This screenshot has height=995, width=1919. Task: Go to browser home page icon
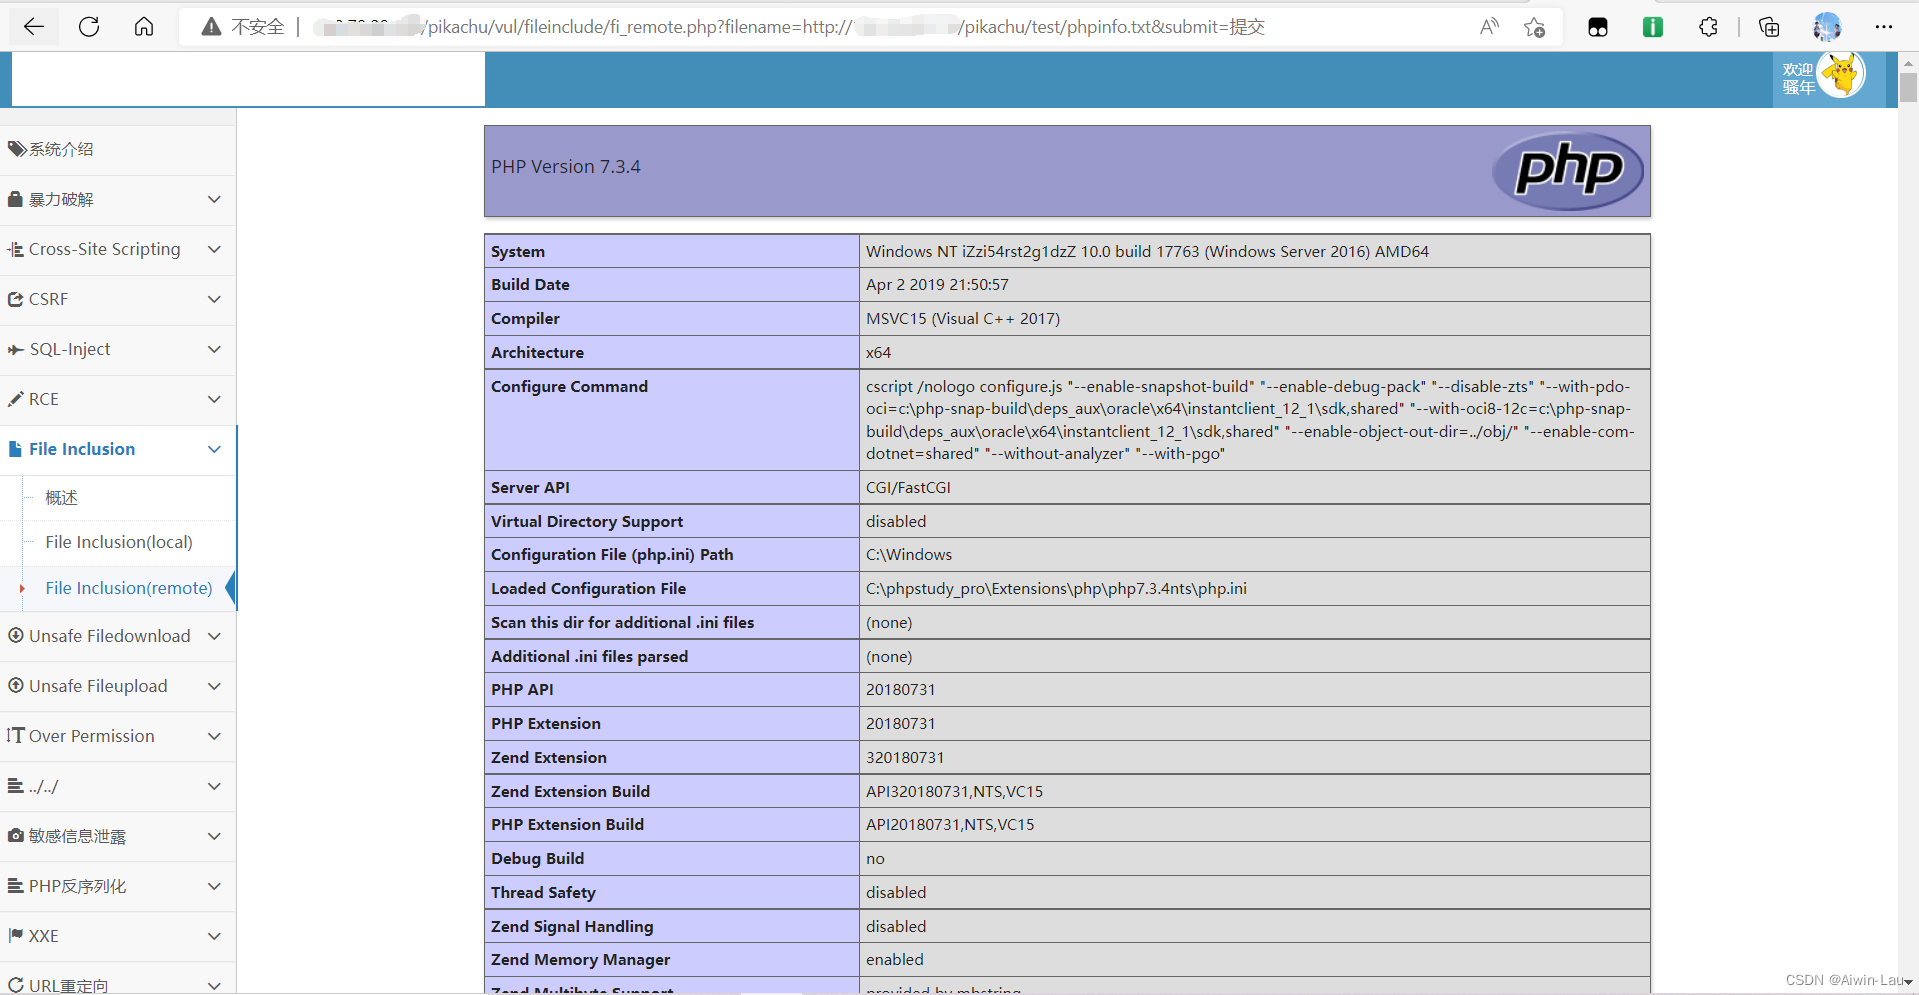point(144,27)
